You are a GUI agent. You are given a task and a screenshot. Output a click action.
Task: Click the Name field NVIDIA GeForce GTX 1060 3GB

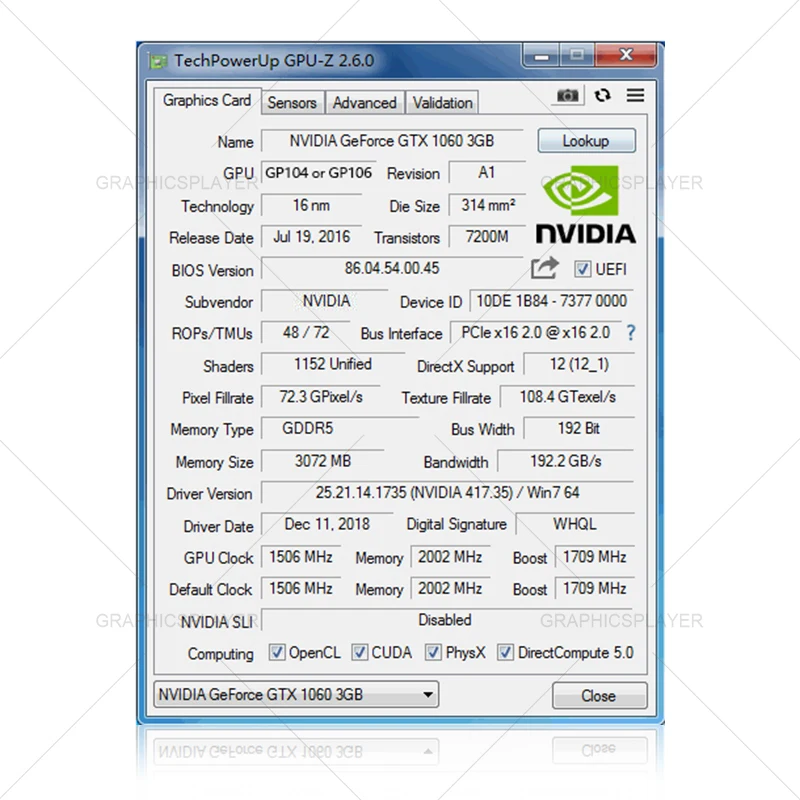coord(392,141)
